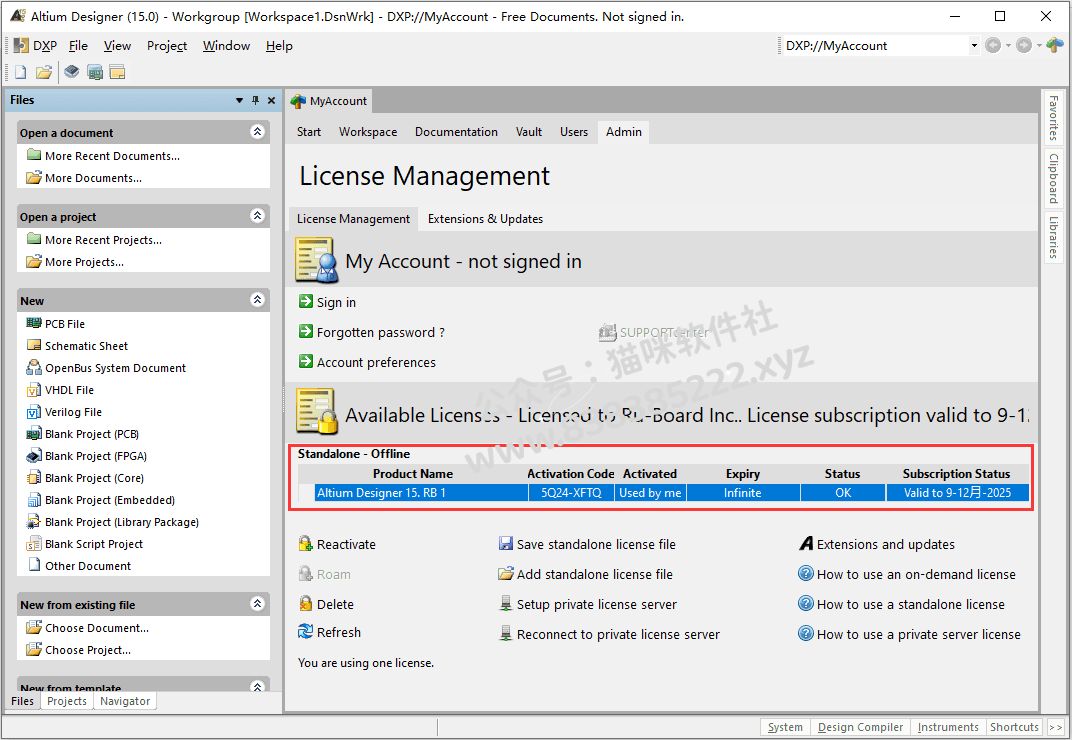Click the Design Compiler status bar button
Screen dimensions: 1072x740
(860, 727)
